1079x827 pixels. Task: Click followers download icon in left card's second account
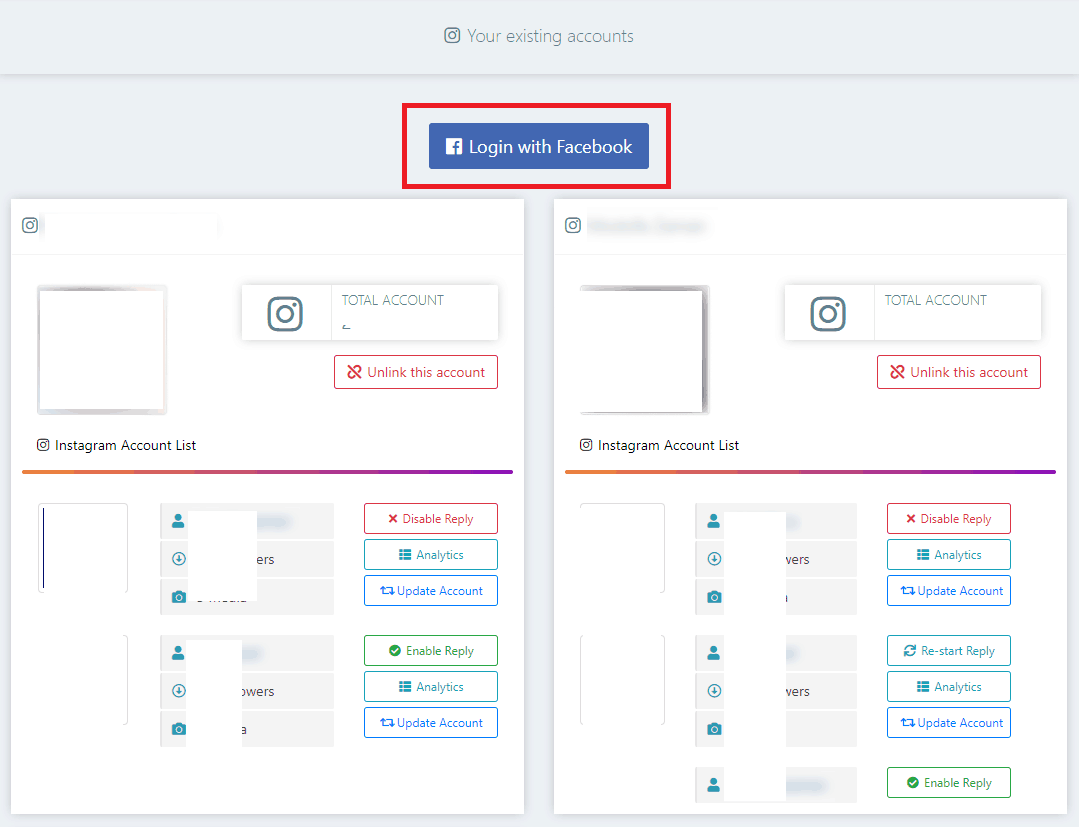179,691
